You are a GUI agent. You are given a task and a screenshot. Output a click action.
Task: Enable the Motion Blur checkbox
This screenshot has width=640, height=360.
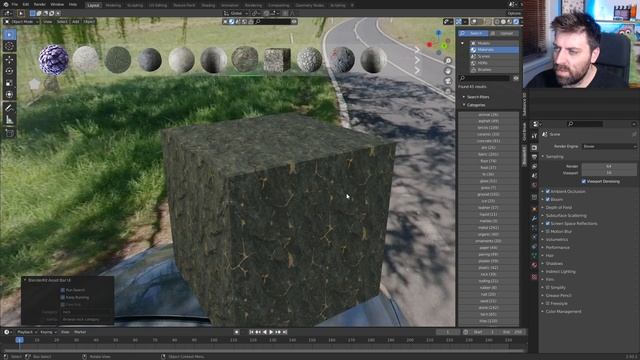click(x=548, y=231)
